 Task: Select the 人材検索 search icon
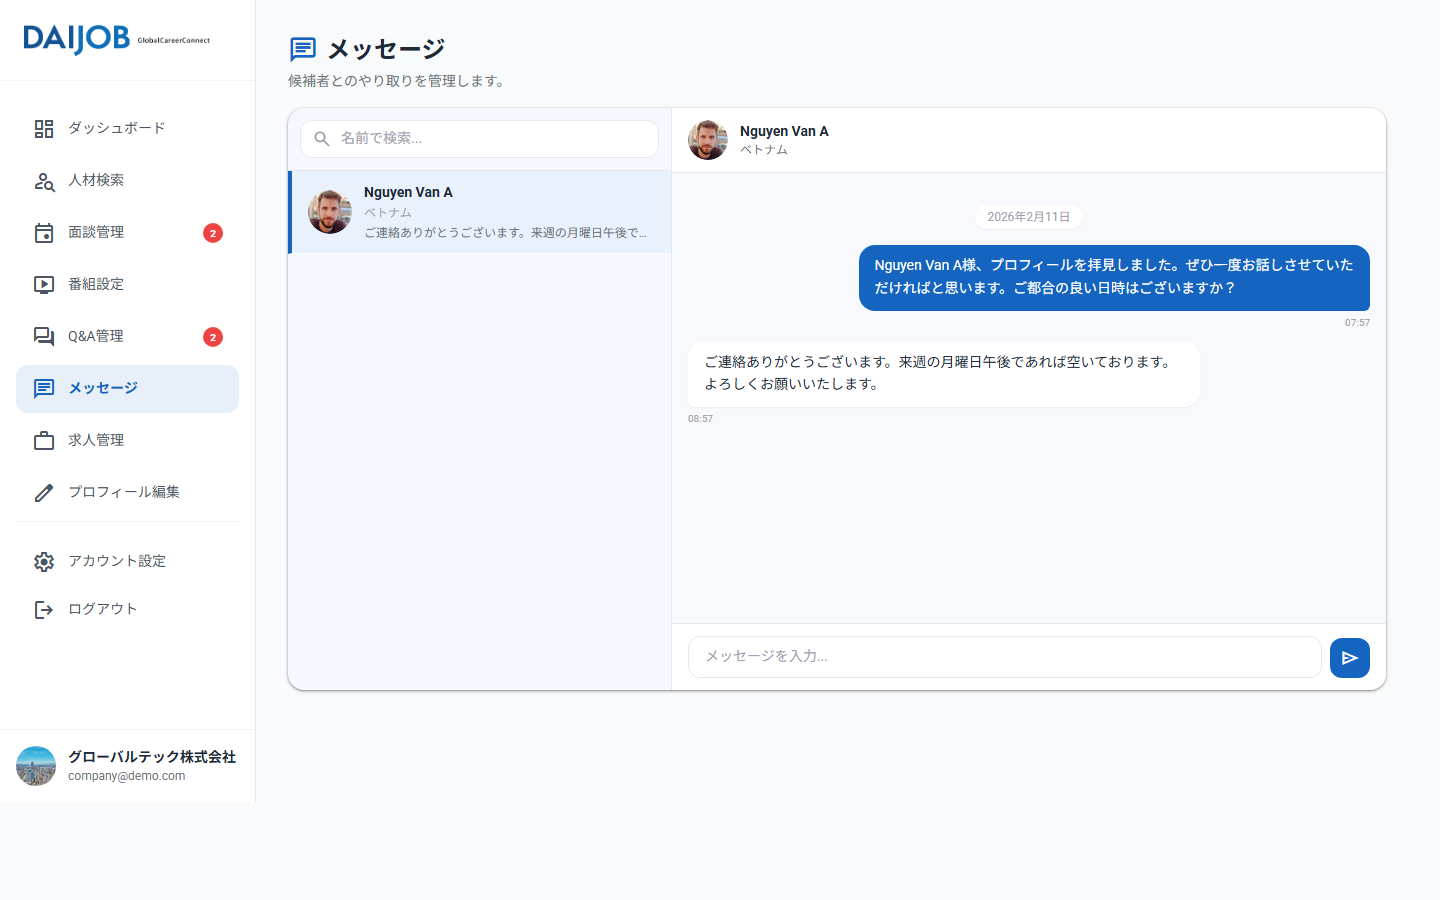(44, 181)
